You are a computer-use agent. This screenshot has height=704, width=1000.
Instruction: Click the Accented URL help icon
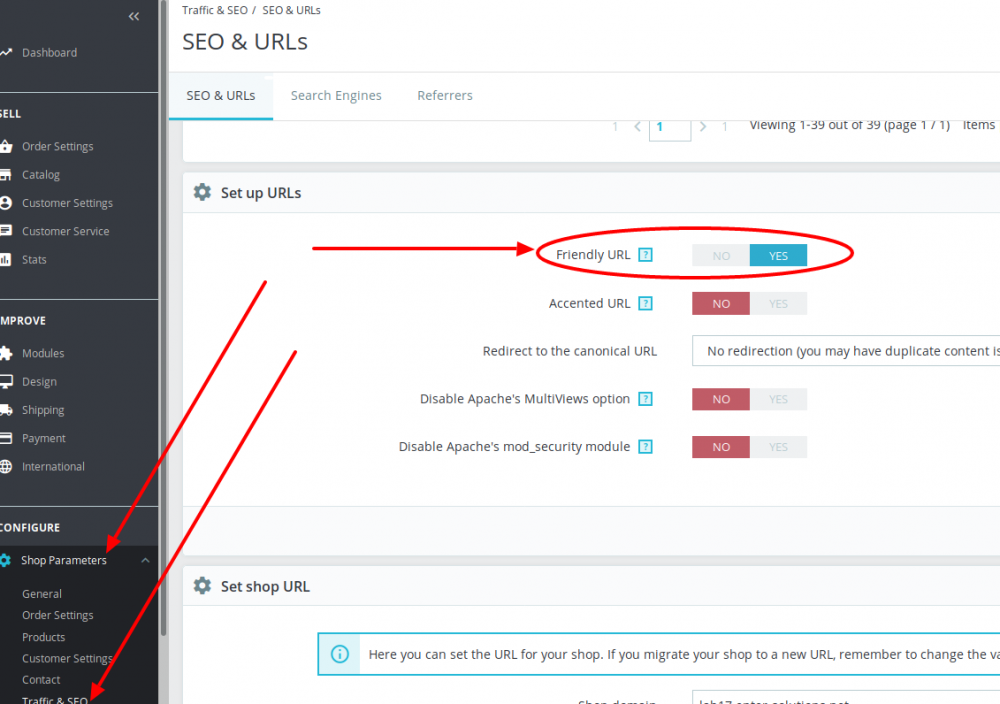point(645,304)
